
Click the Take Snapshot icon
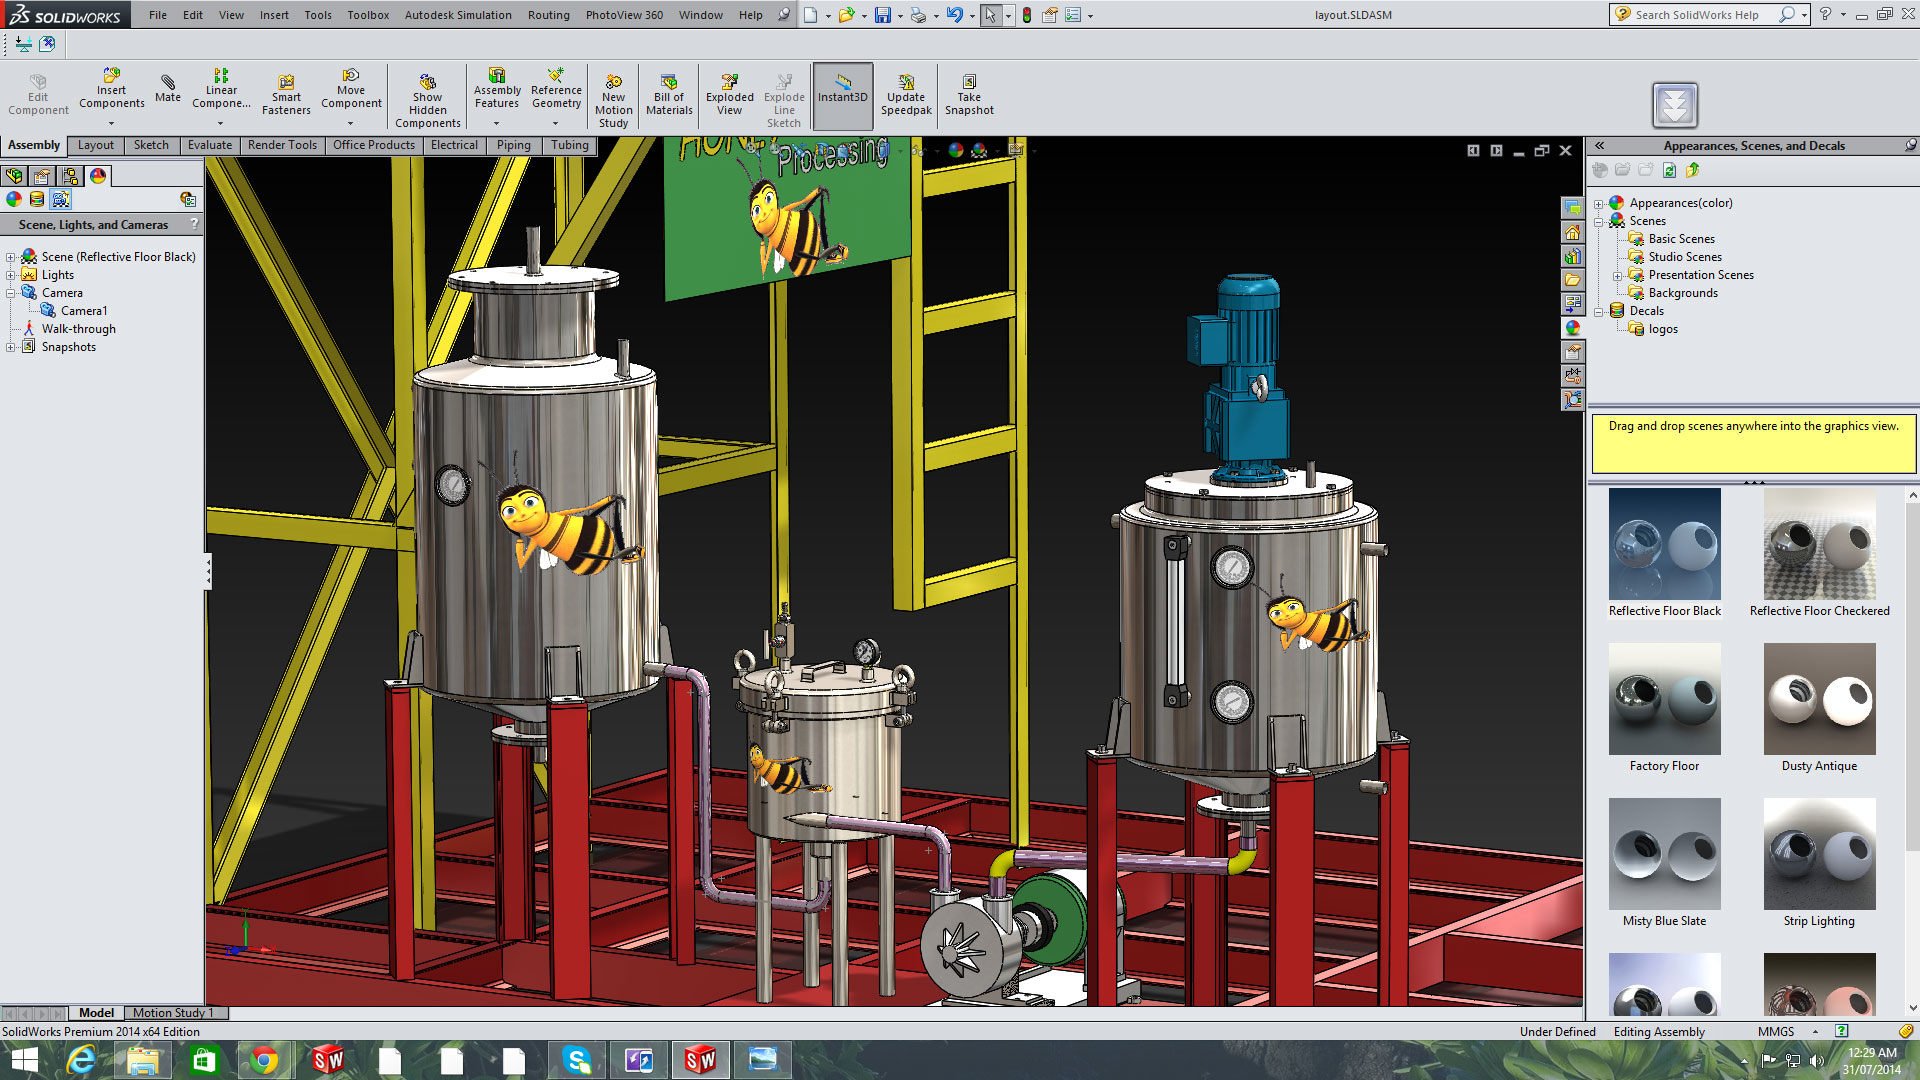click(x=968, y=83)
